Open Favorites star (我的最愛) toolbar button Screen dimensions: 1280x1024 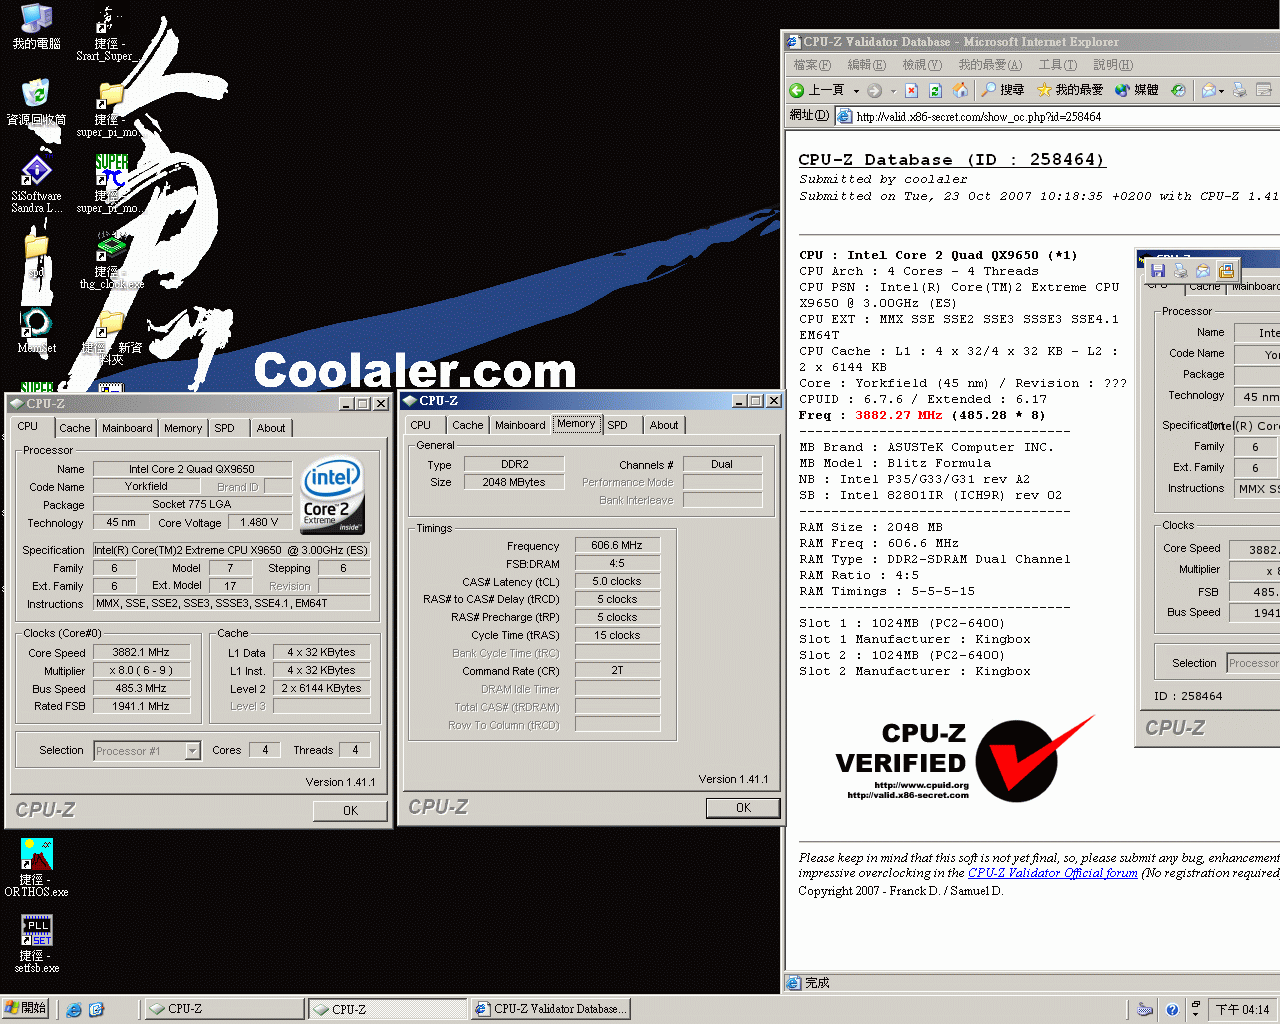tap(1069, 90)
